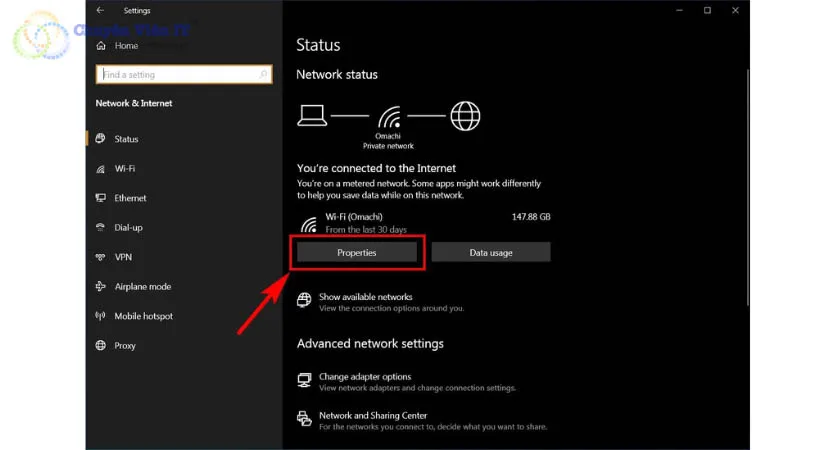Select the Status globe icon in sidebar
820x450 pixels.
(100, 139)
